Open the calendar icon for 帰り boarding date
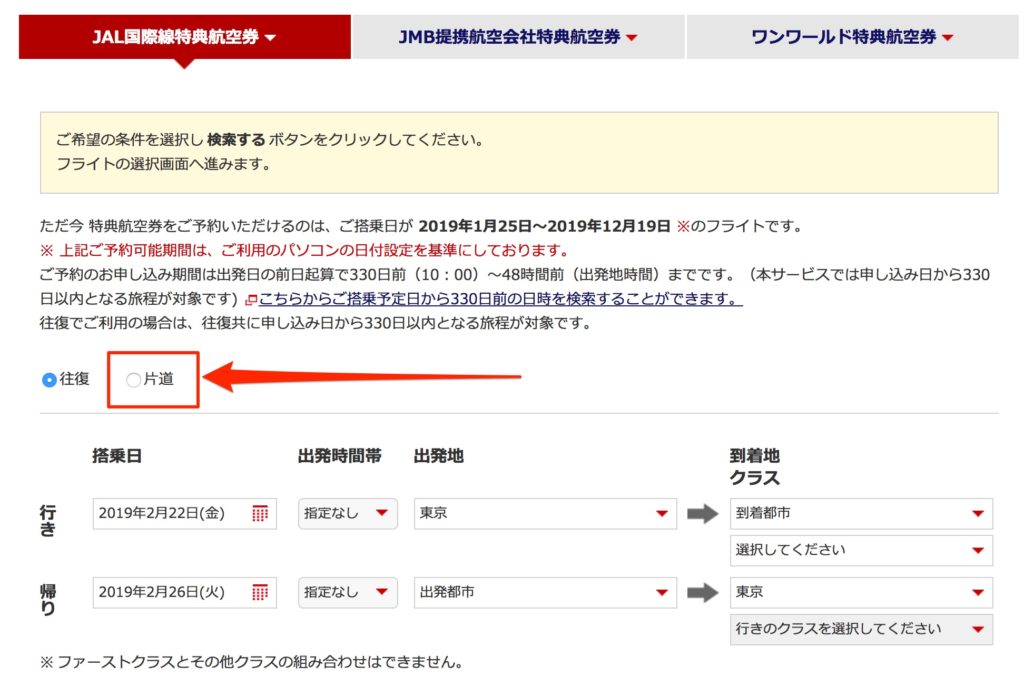The width and height of the screenshot is (1024, 677). (260, 592)
